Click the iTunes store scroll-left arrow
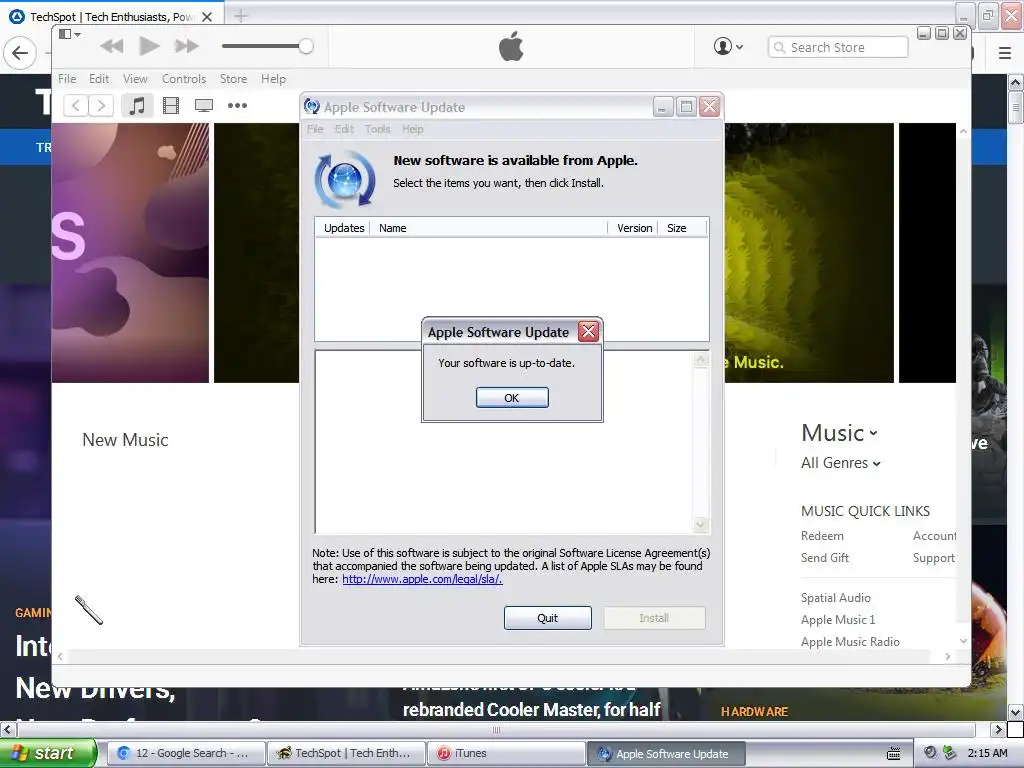1024x768 pixels. click(60, 657)
